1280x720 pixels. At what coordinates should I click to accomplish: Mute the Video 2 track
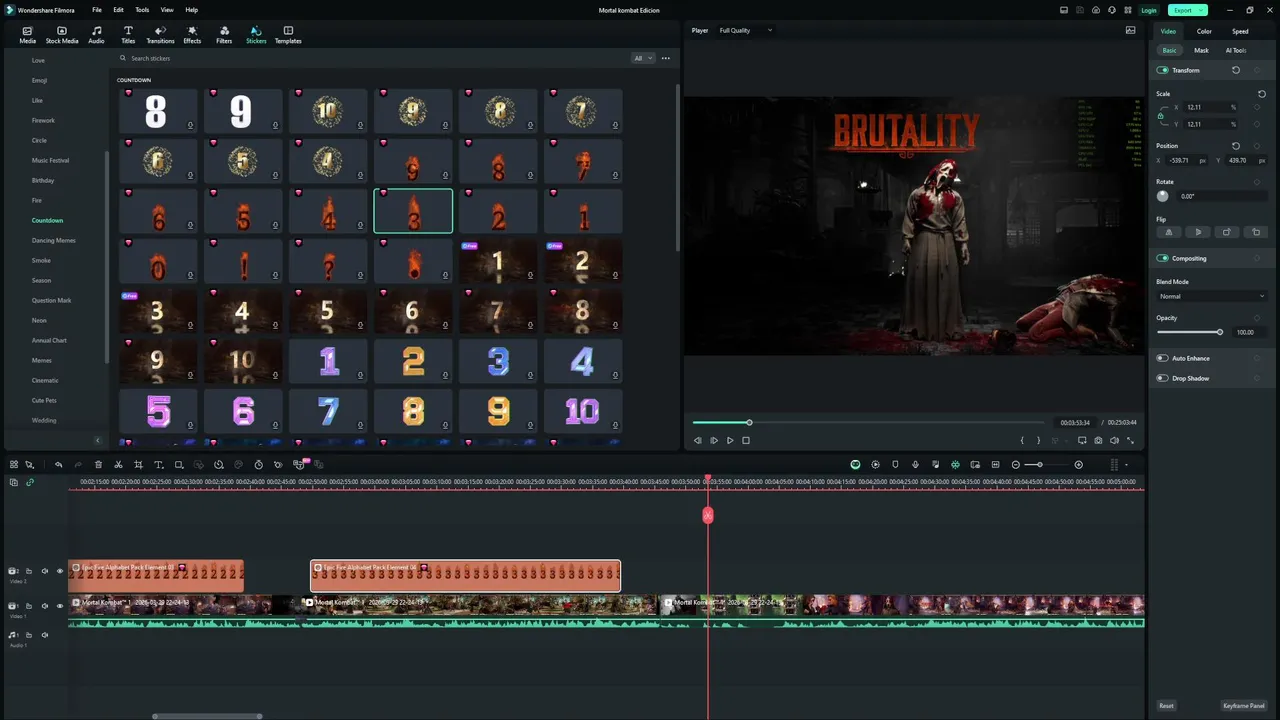click(44, 571)
